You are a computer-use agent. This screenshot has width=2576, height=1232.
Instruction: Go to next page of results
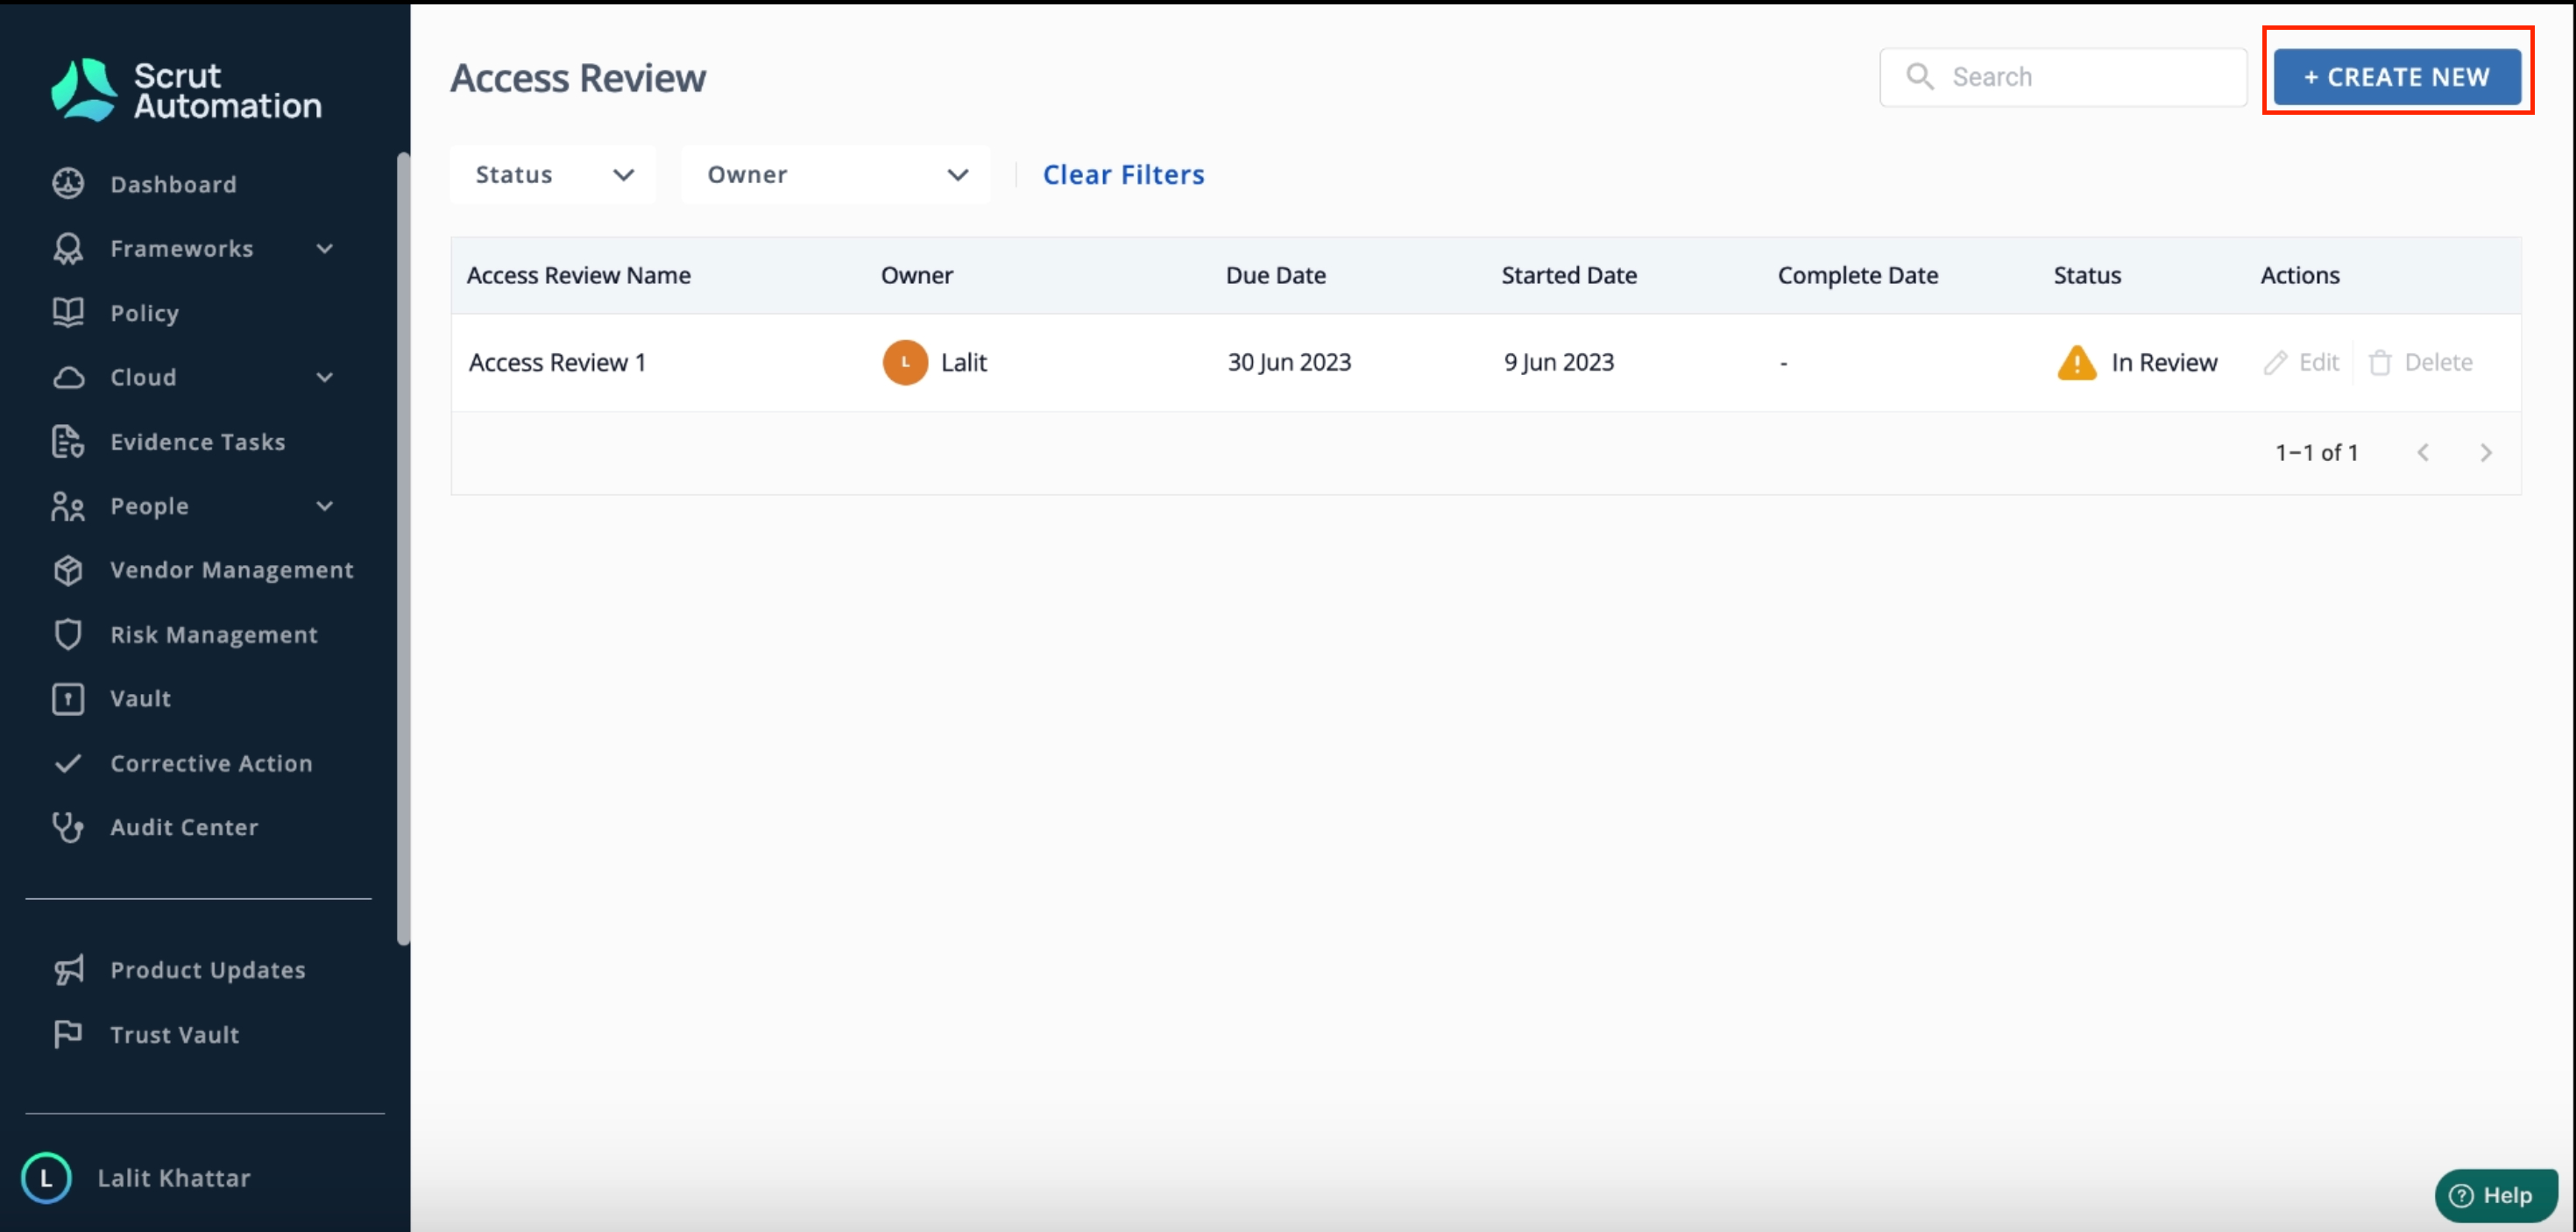tap(2486, 453)
